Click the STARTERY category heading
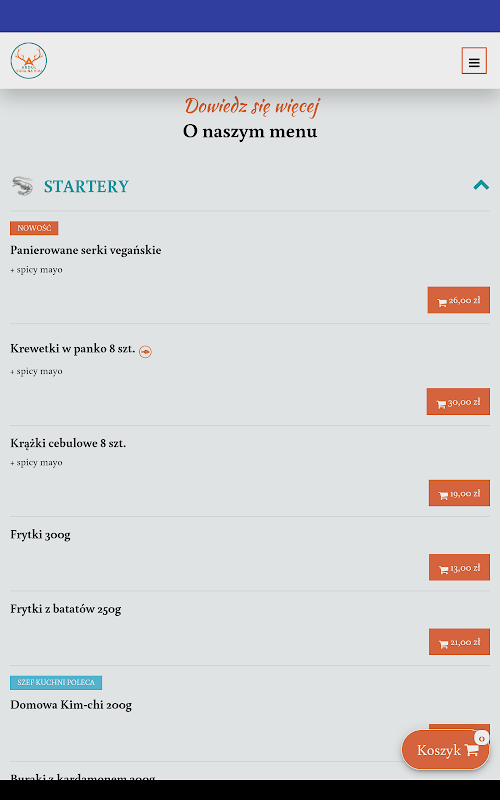Image resolution: width=500 pixels, height=800 pixels. coord(86,186)
